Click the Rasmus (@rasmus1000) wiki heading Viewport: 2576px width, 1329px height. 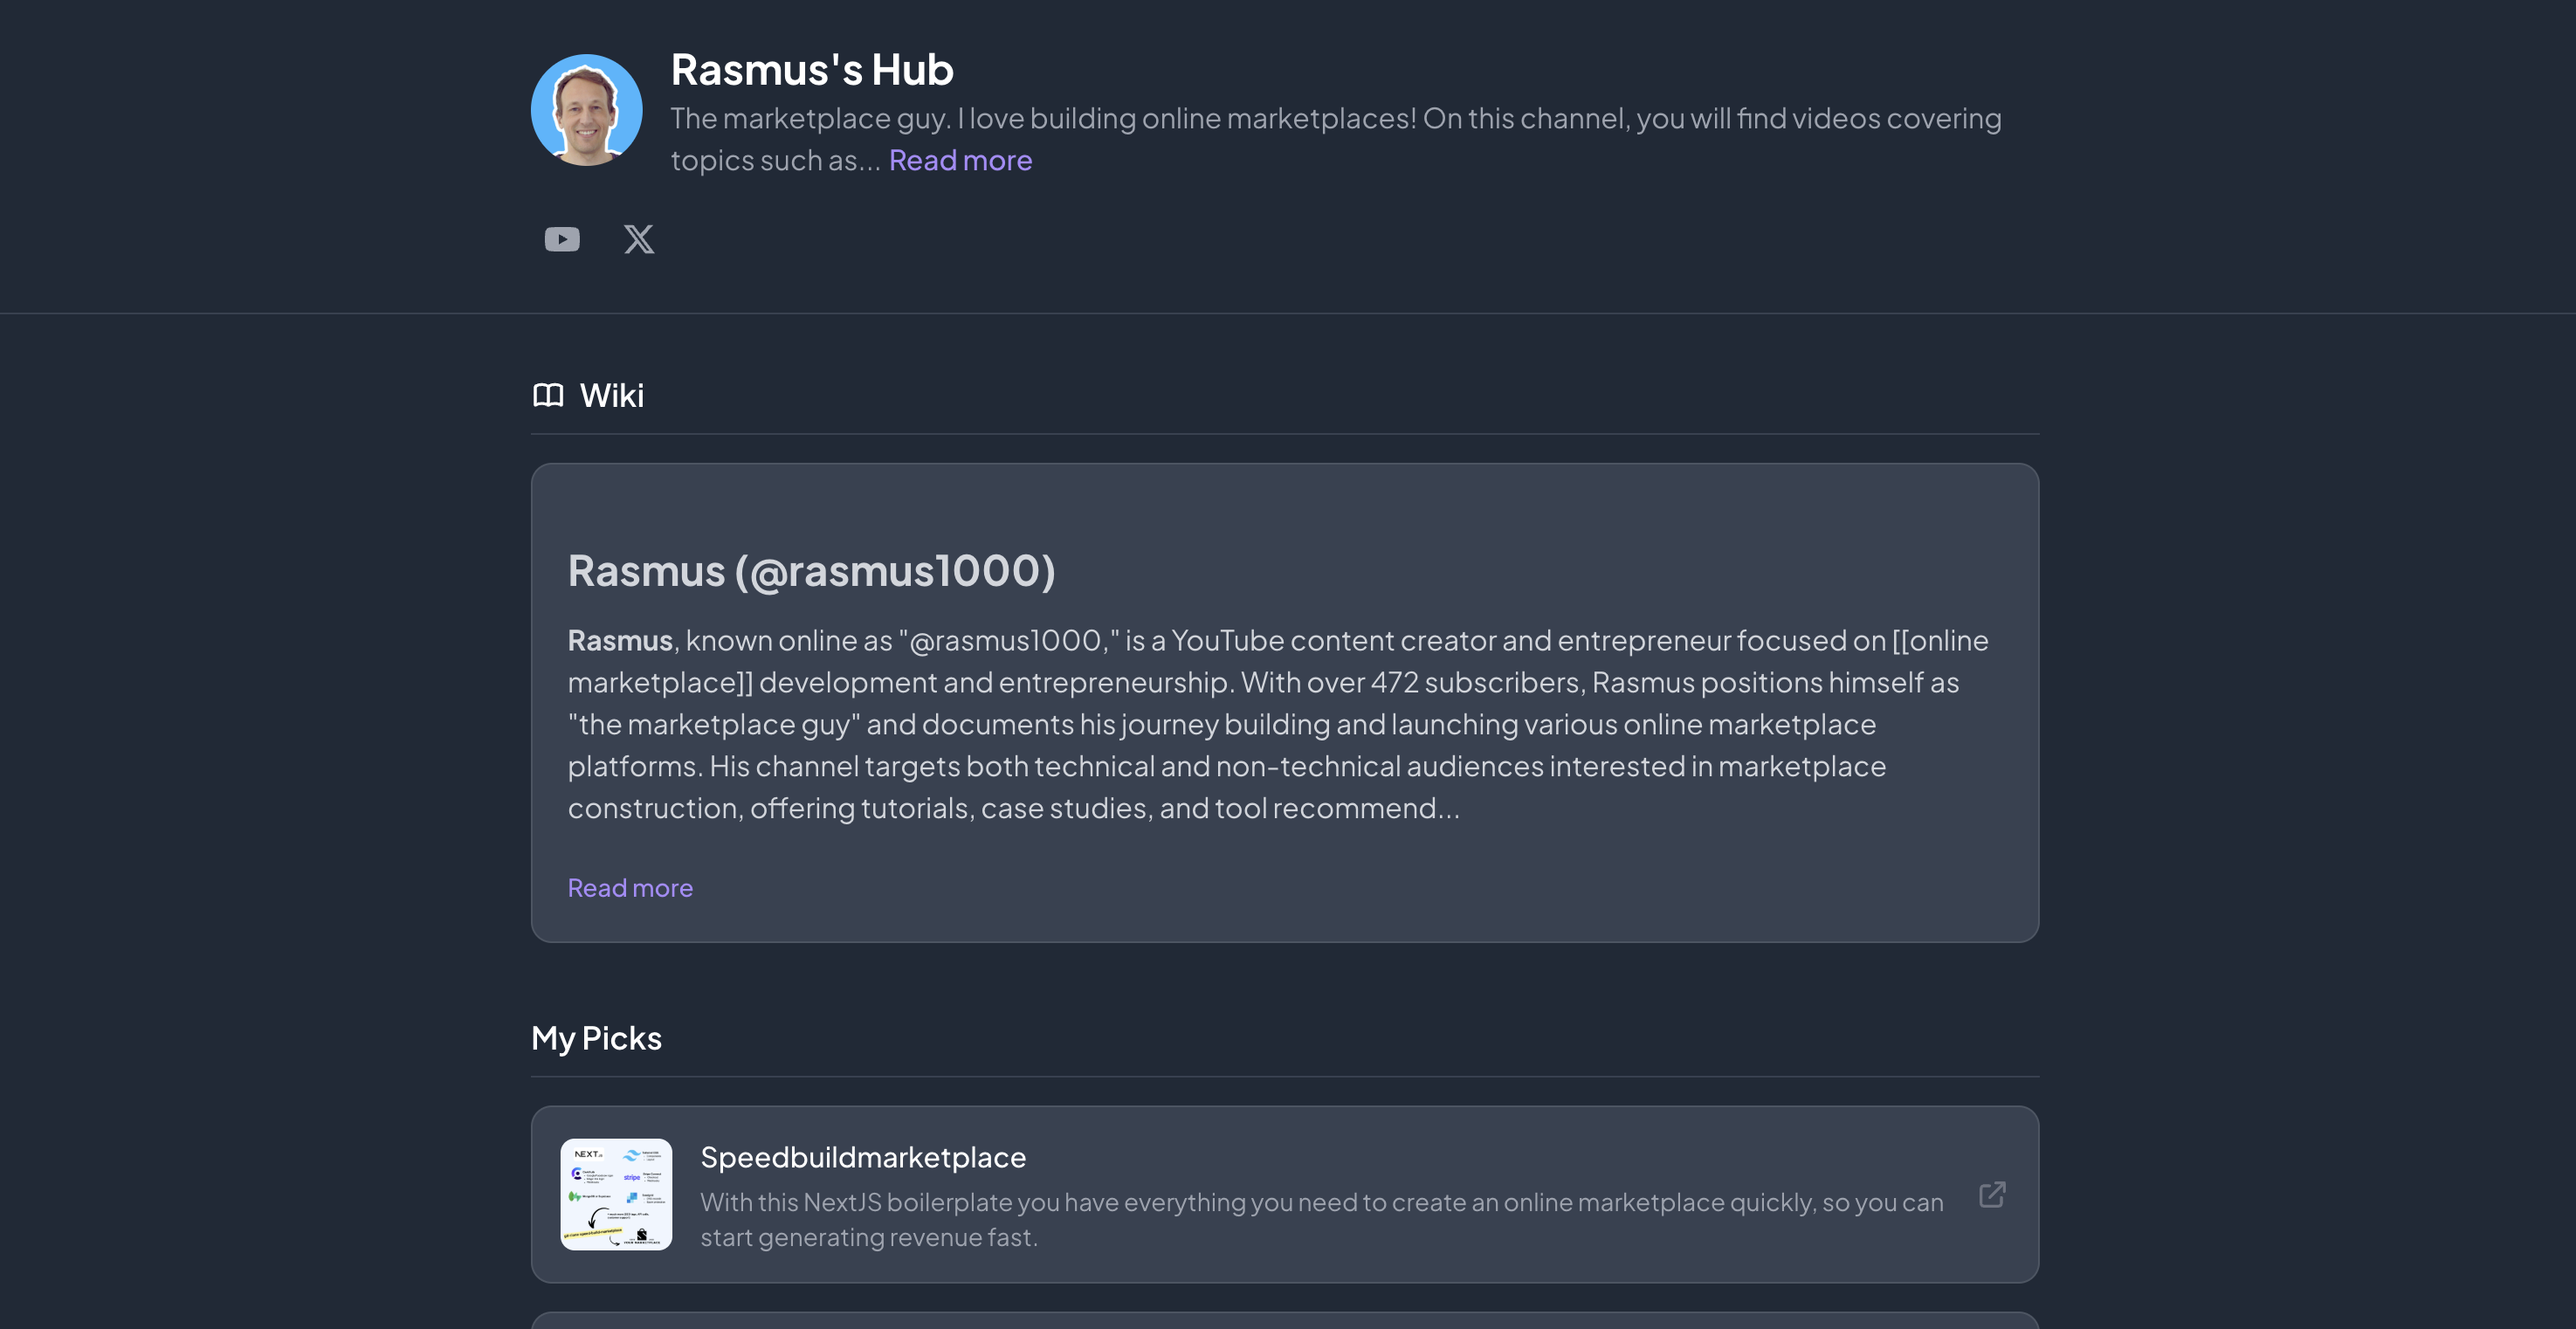811,571
